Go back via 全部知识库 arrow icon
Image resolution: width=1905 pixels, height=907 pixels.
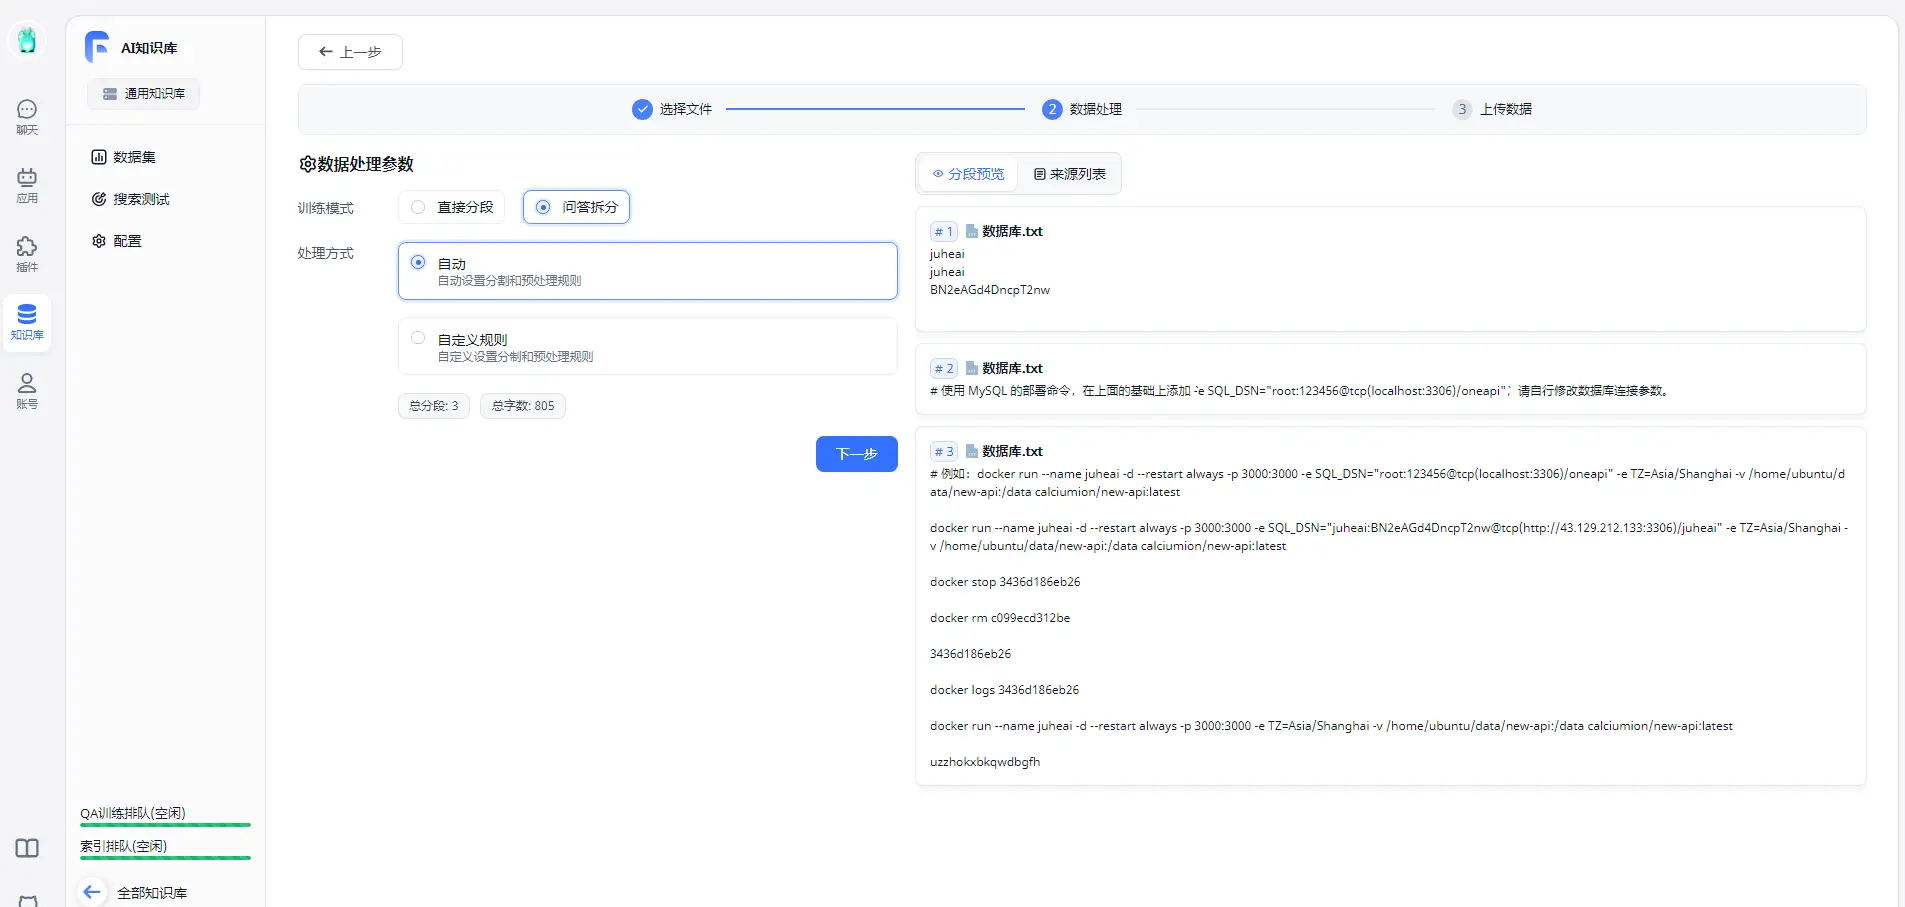point(92,892)
